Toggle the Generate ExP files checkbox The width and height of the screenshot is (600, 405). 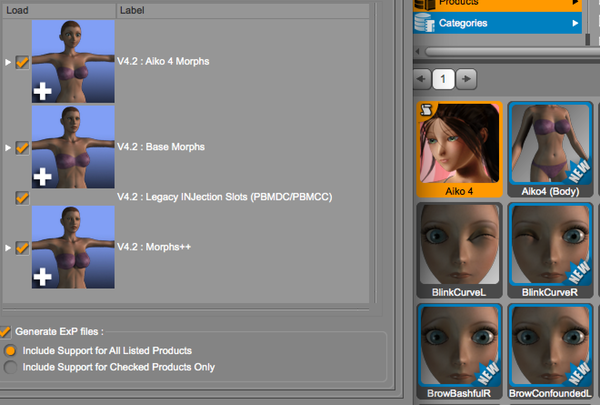pyautogui.click(x=5, y=332)
